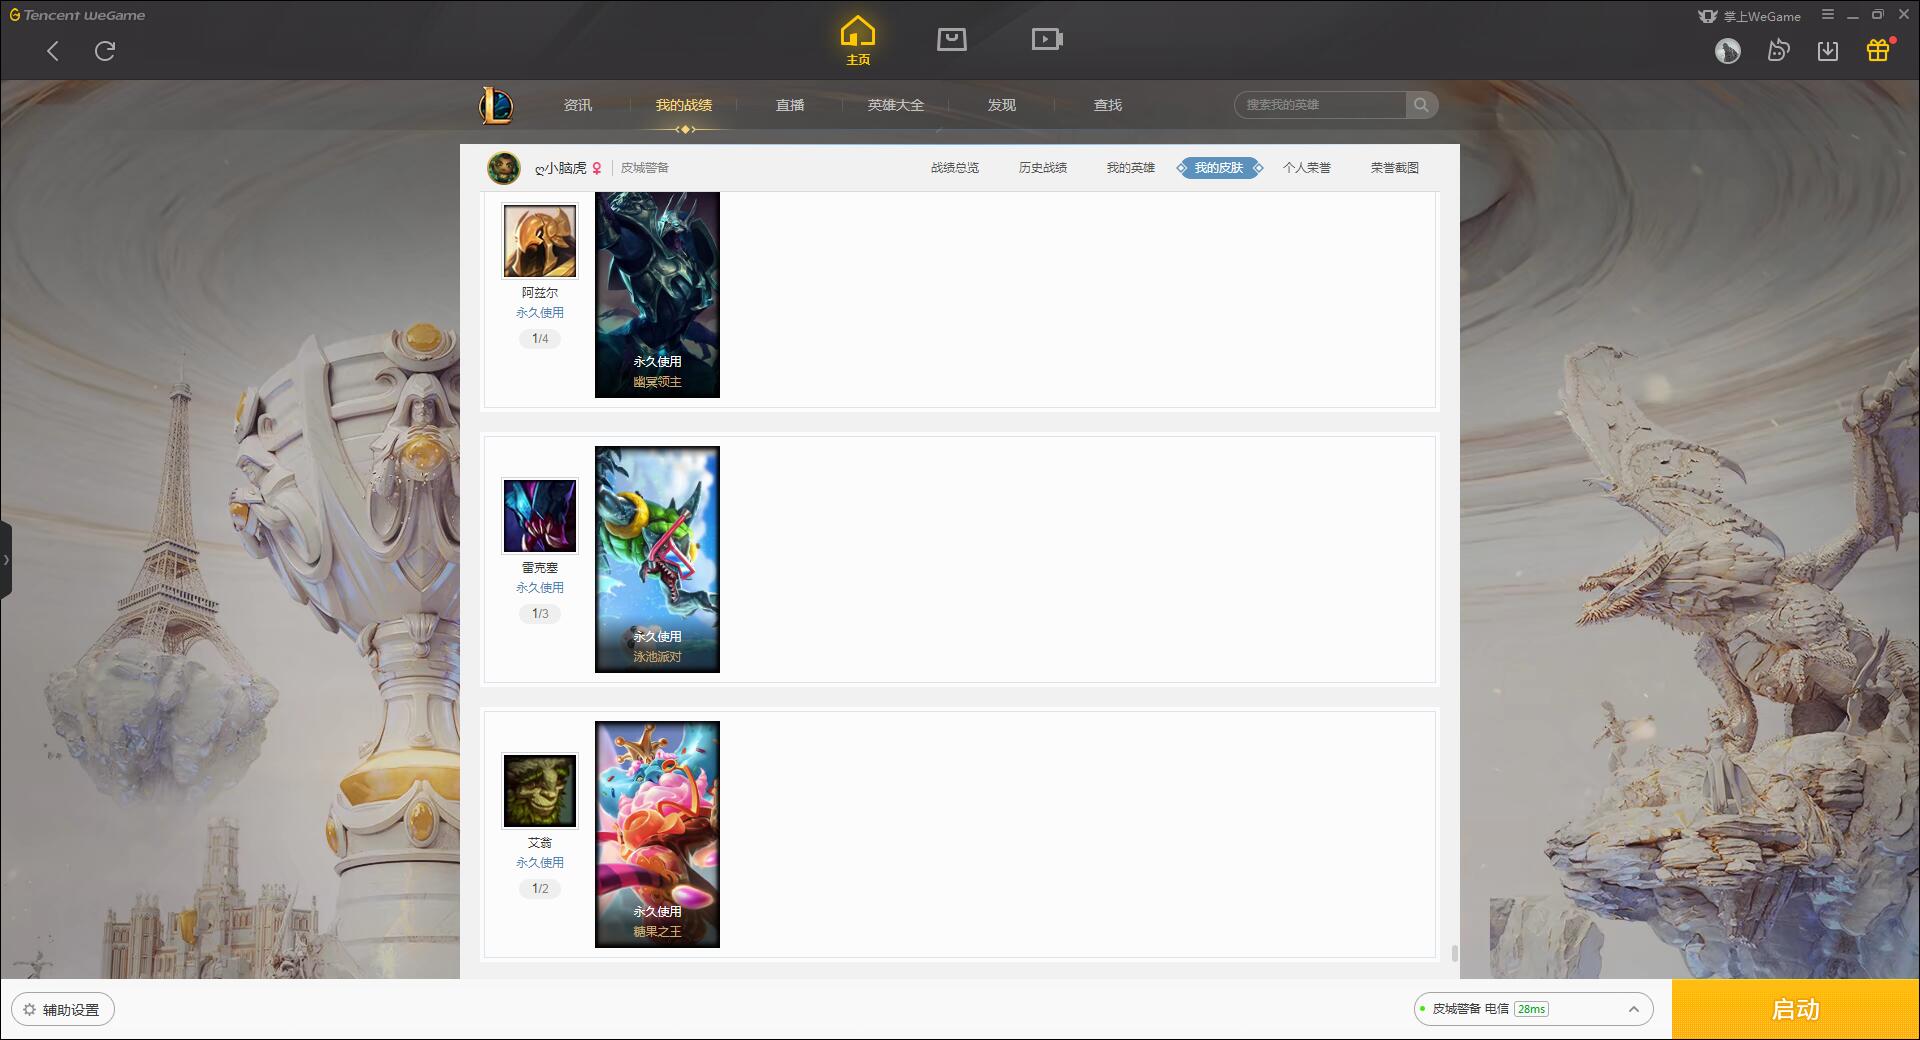Open the 幽冥领主 skin card

(657, 295)
